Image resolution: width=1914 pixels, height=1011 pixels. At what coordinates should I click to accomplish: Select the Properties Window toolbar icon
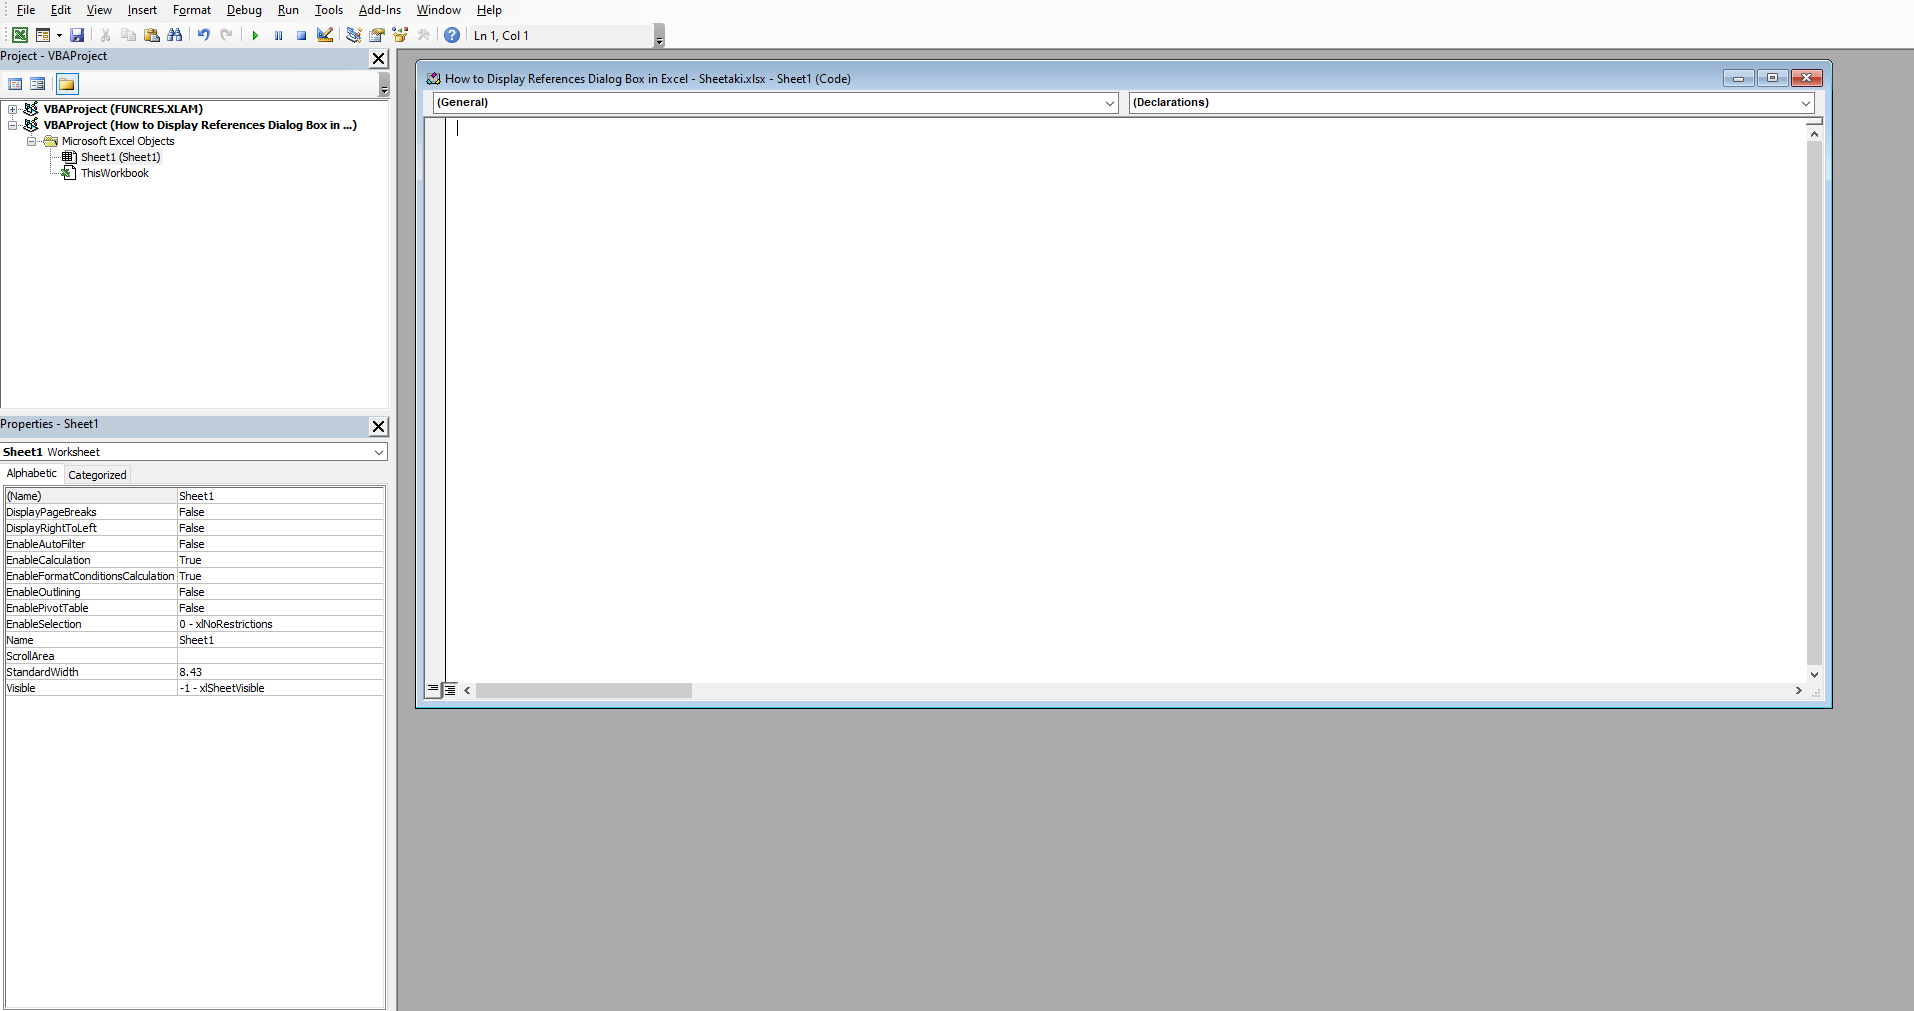pos(377,35)
